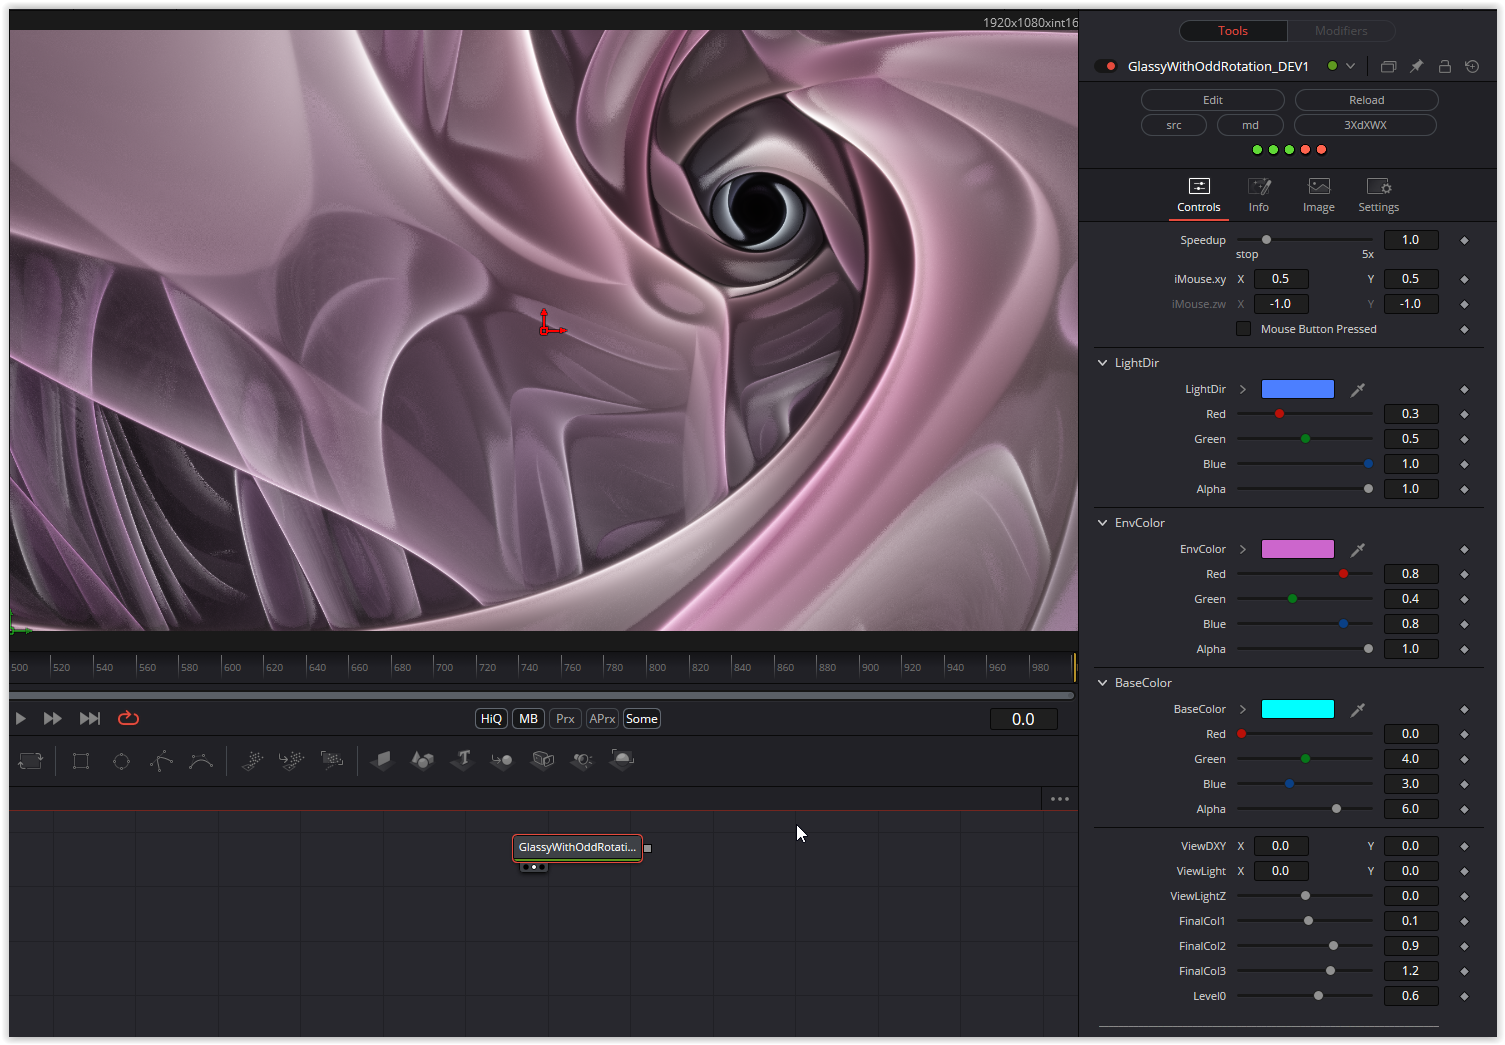
Task: Enable Mouse Button Pressed checkbox
Action: pos(1243,329)
